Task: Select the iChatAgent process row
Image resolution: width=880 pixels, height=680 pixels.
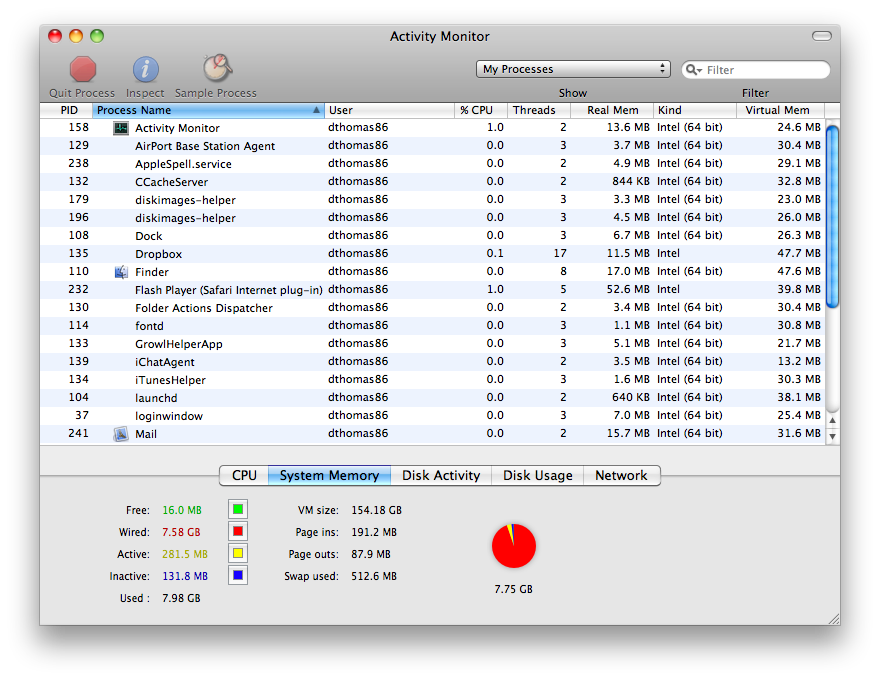Action: pos(433,362)
